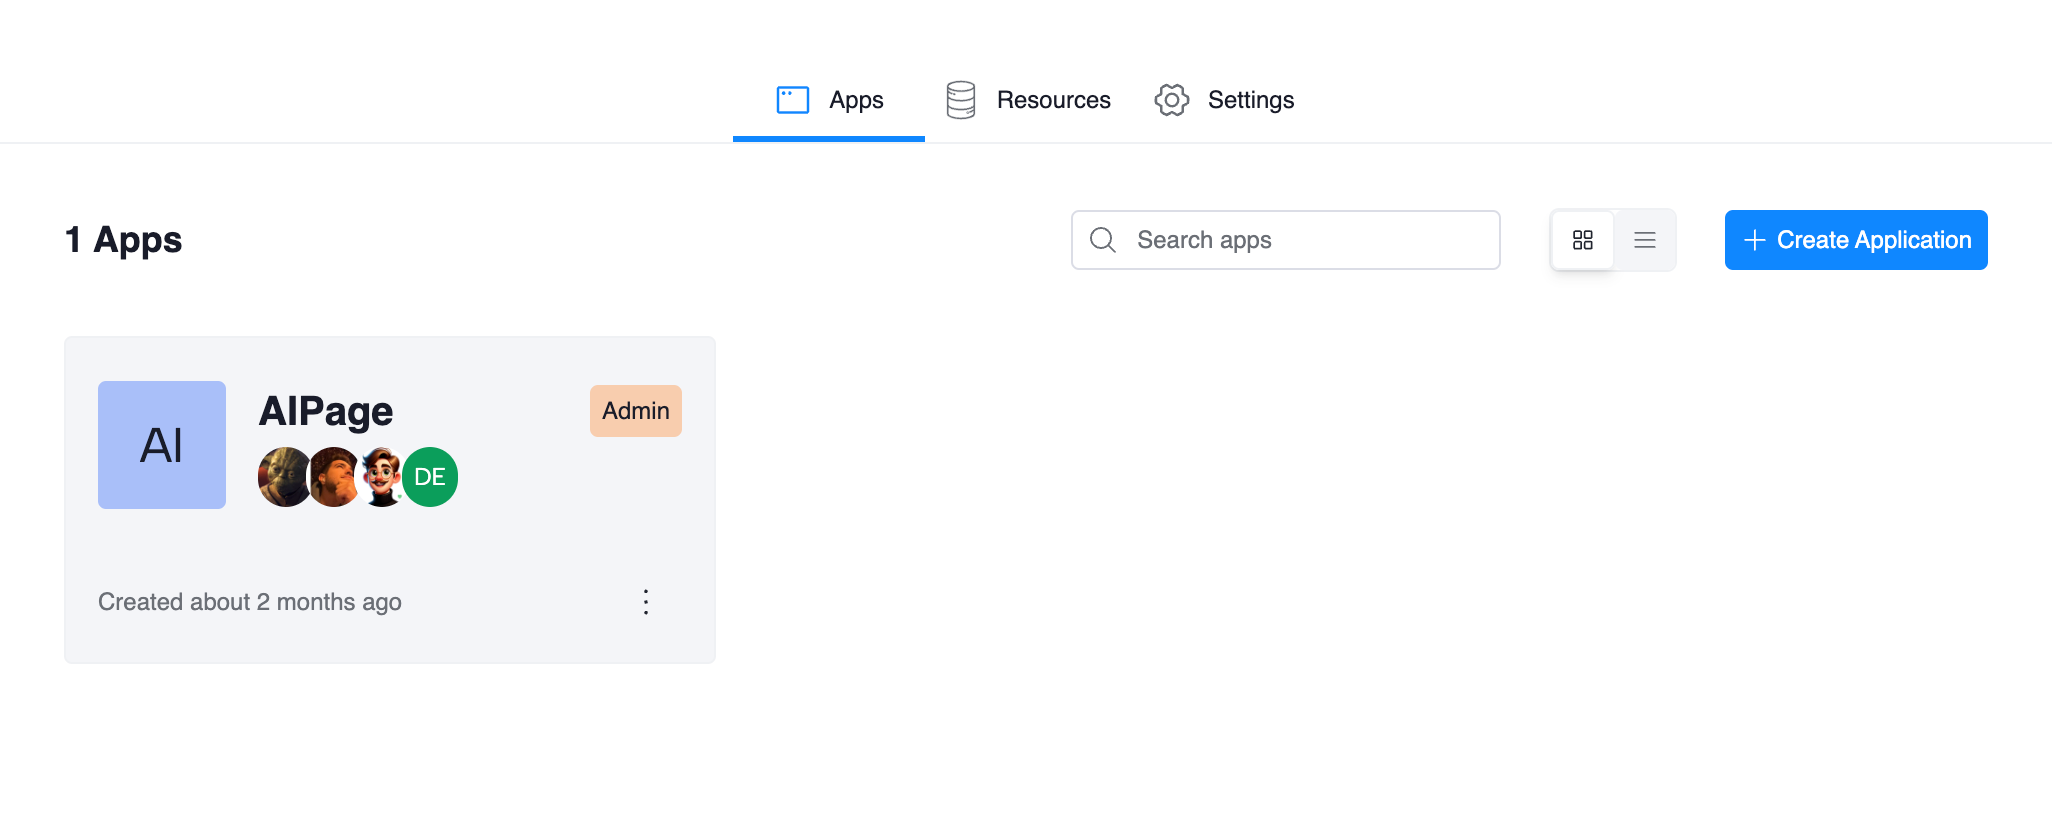Viewport: 2052px width, 836px height.
Task: Click the magnifying glass search icon
Action: tap(1102, 240)
